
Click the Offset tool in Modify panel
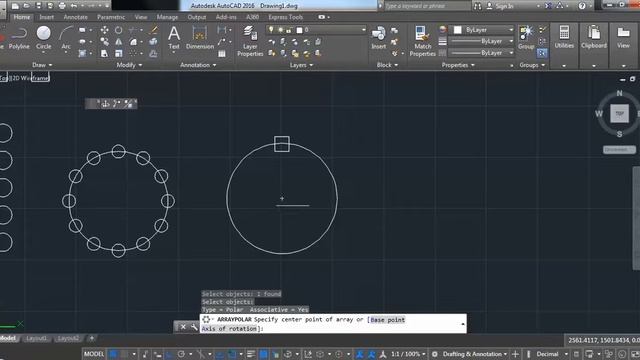click(x=153, y=53)
